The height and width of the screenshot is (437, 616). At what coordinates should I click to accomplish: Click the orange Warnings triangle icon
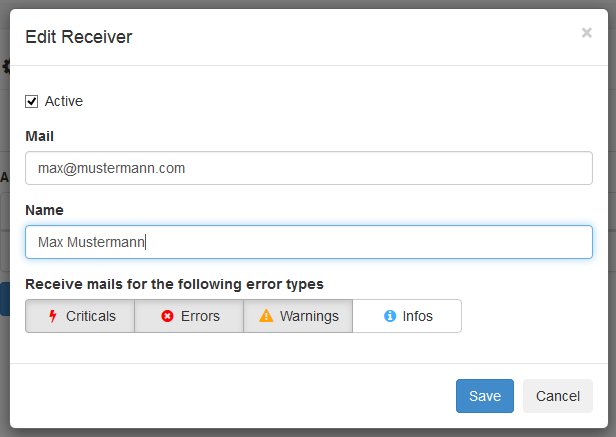point(266,316)
